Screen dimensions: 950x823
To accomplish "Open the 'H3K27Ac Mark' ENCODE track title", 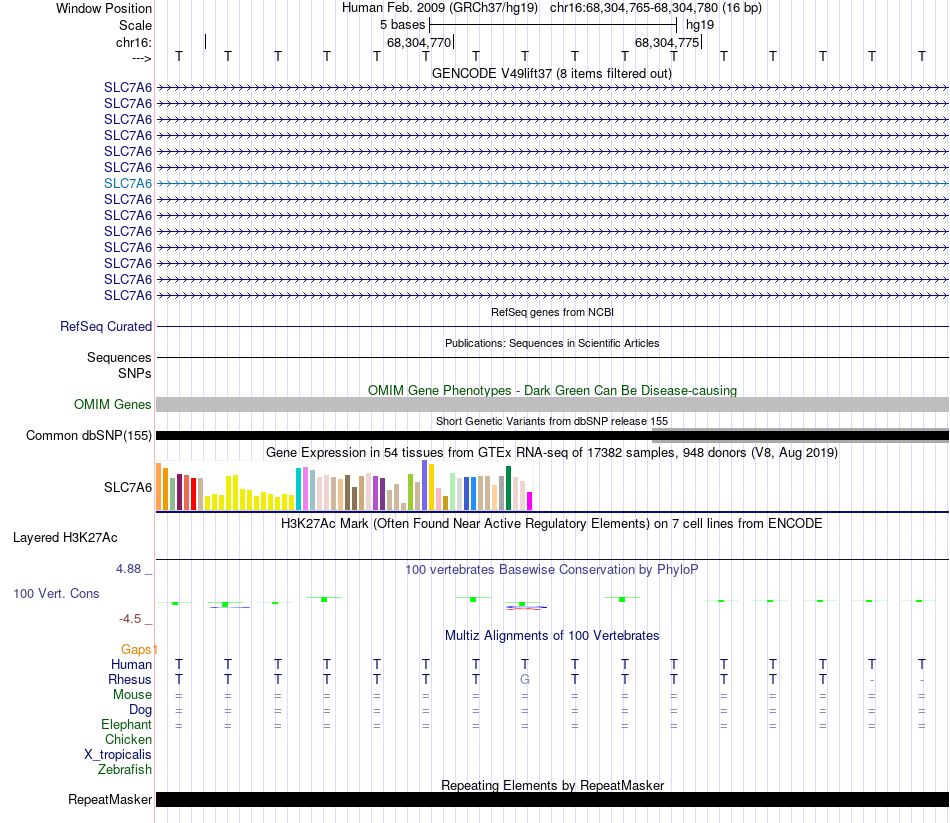I will pos(552,524).
